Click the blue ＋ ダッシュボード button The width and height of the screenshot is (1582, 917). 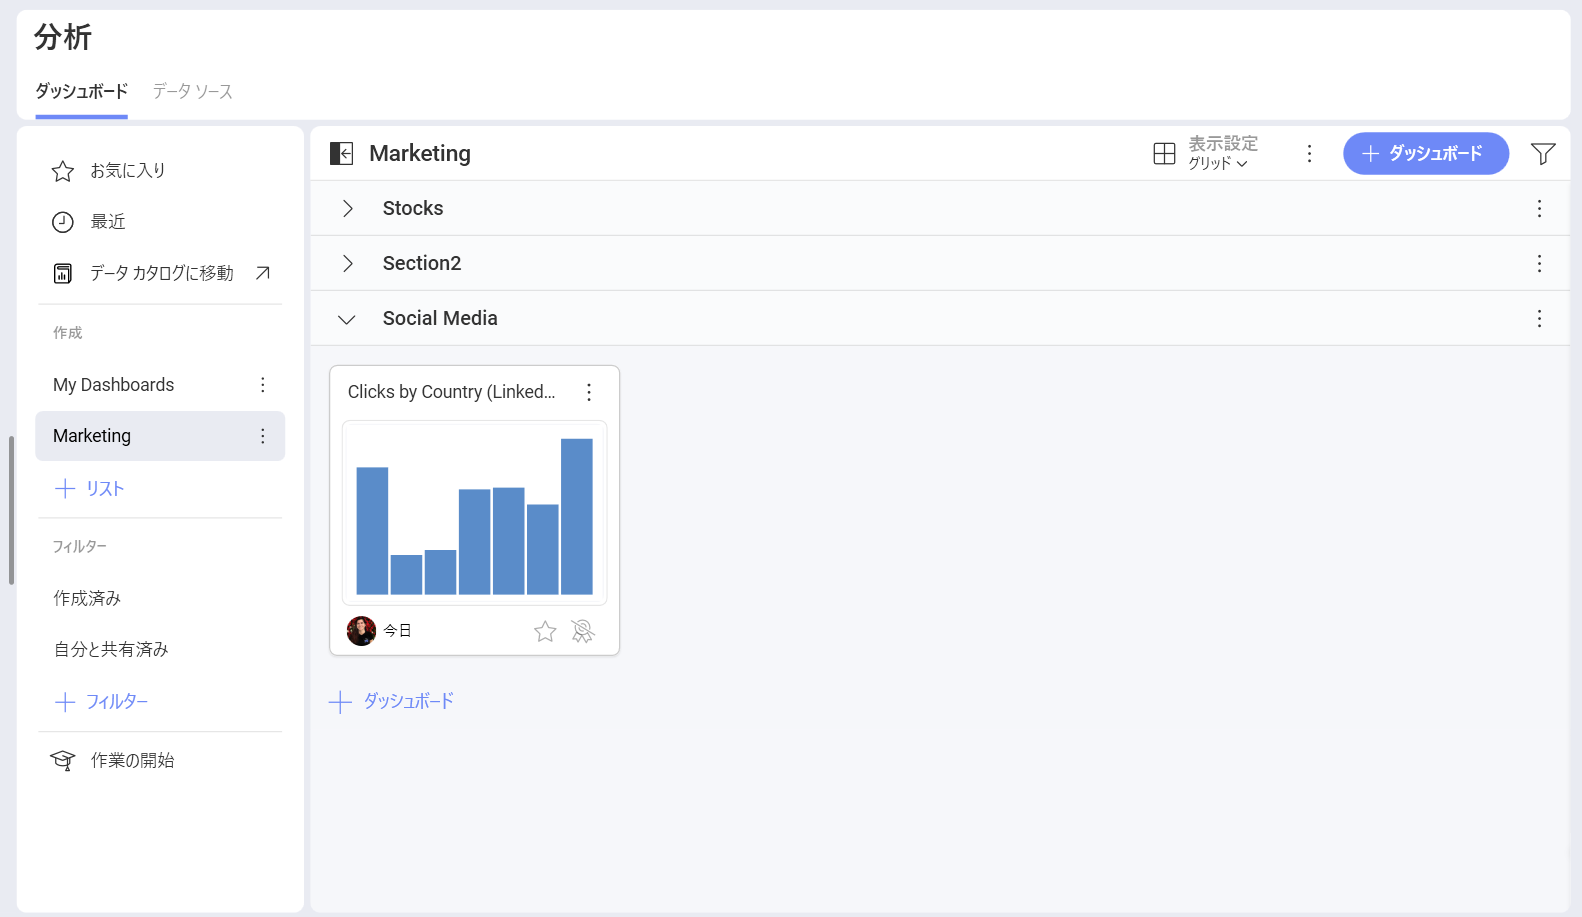coord(1425,153)
